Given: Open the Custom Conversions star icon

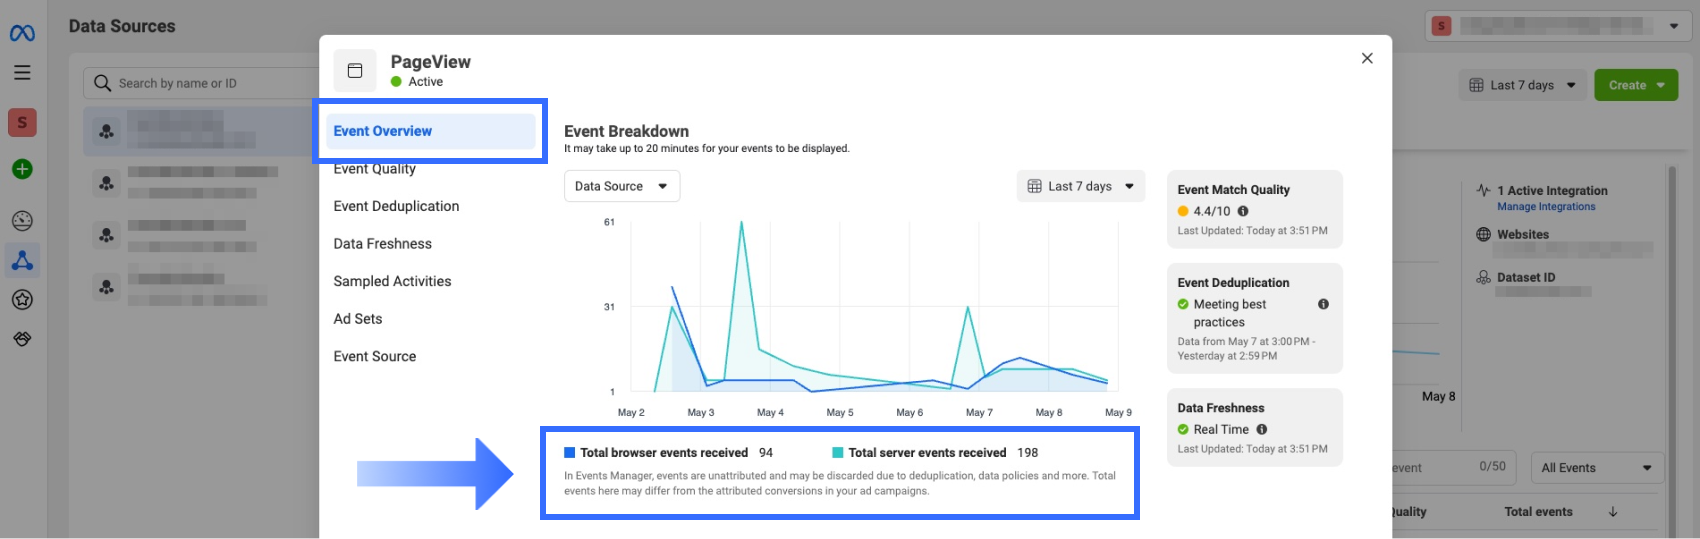Looking at the screenshot, I should click(22, 299).
